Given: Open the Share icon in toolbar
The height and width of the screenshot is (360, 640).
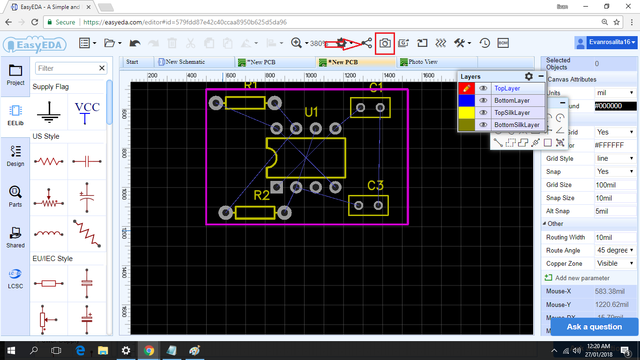Looking at the screenshot, I should point(367,43).
